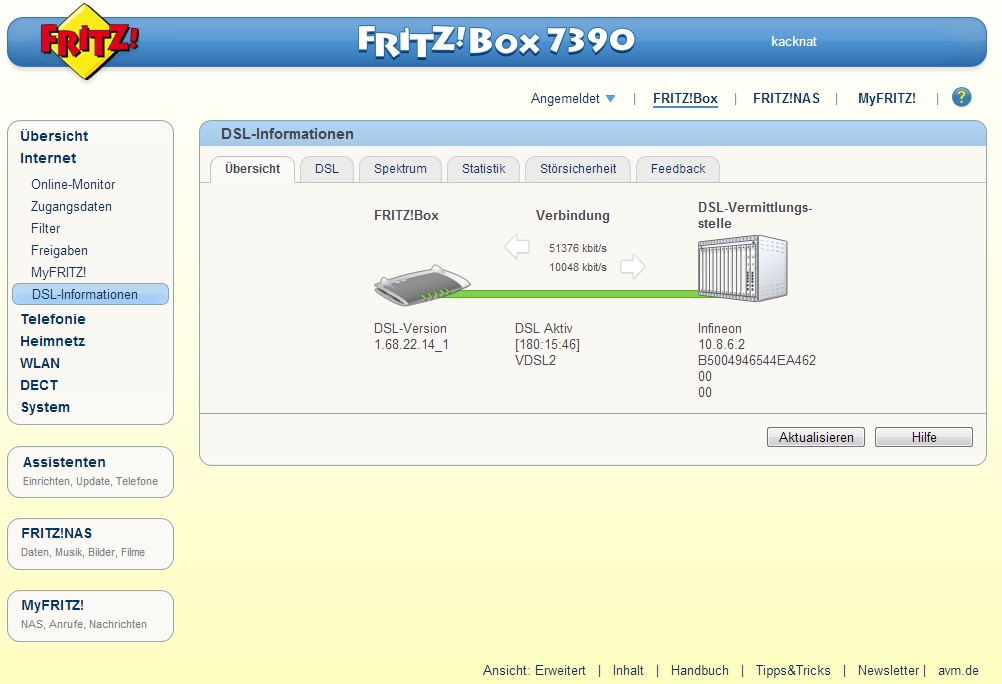Open the Inhalt footer link
The height and width of the screenshot is (684, 1002).
tap(628, 671)
